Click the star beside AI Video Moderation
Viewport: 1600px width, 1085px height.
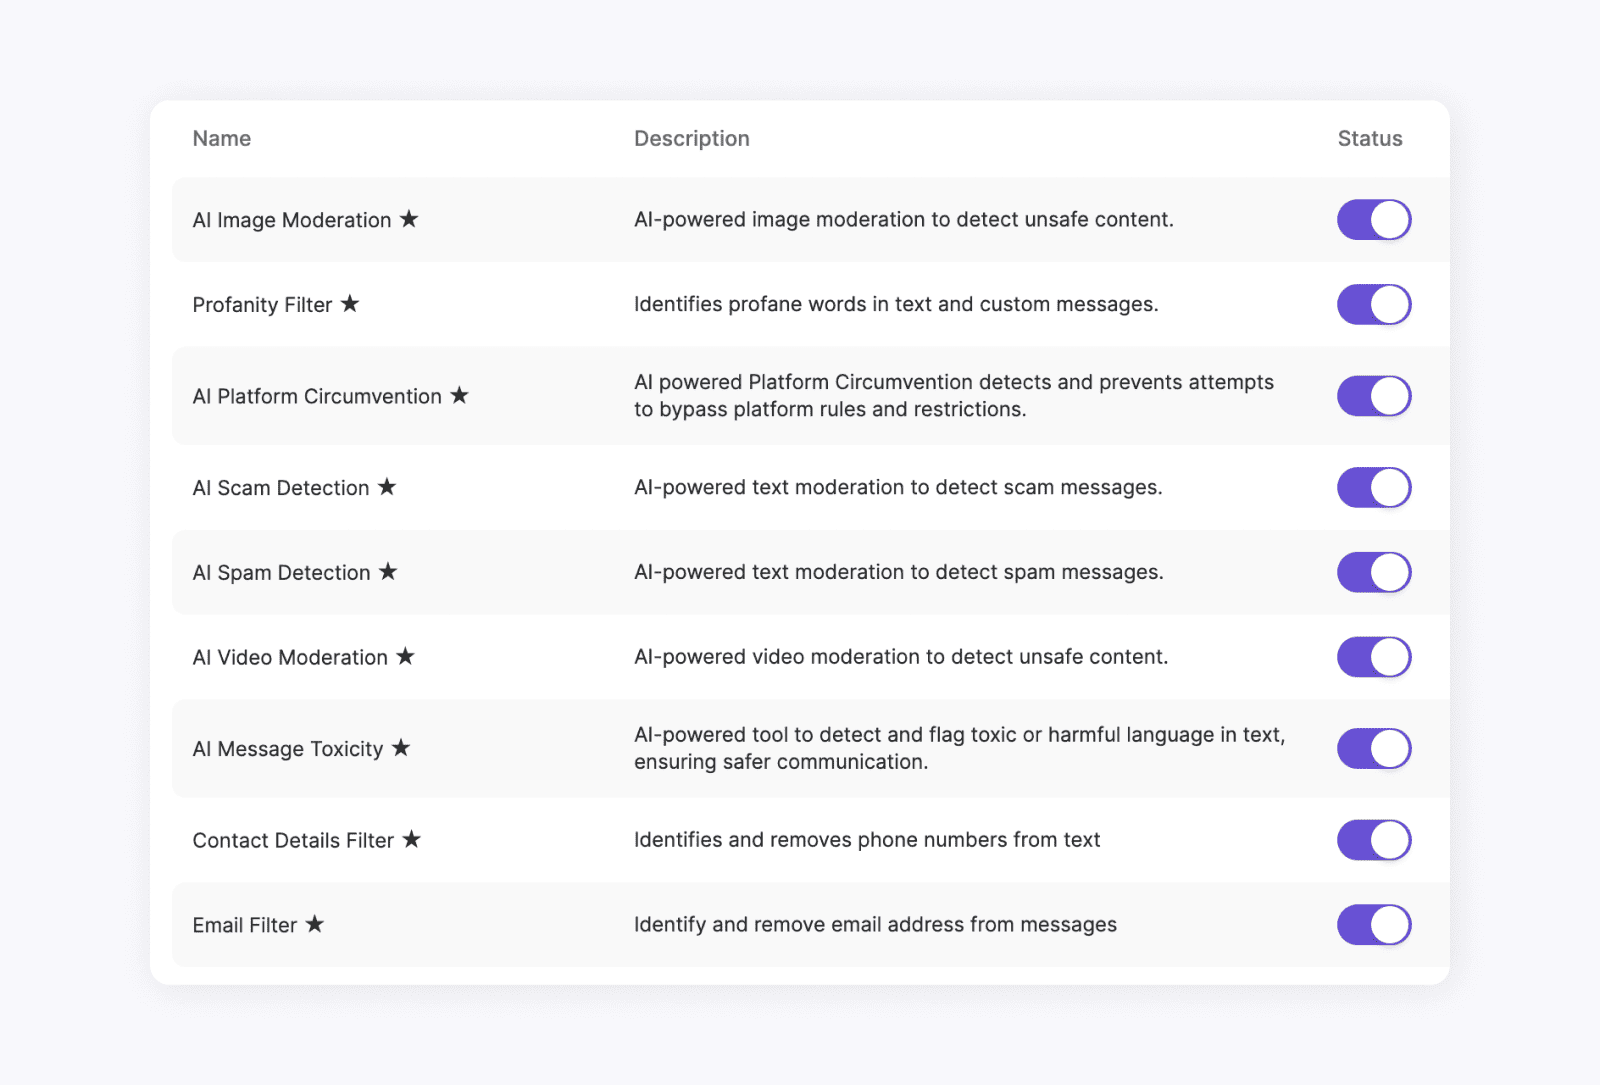406,657
